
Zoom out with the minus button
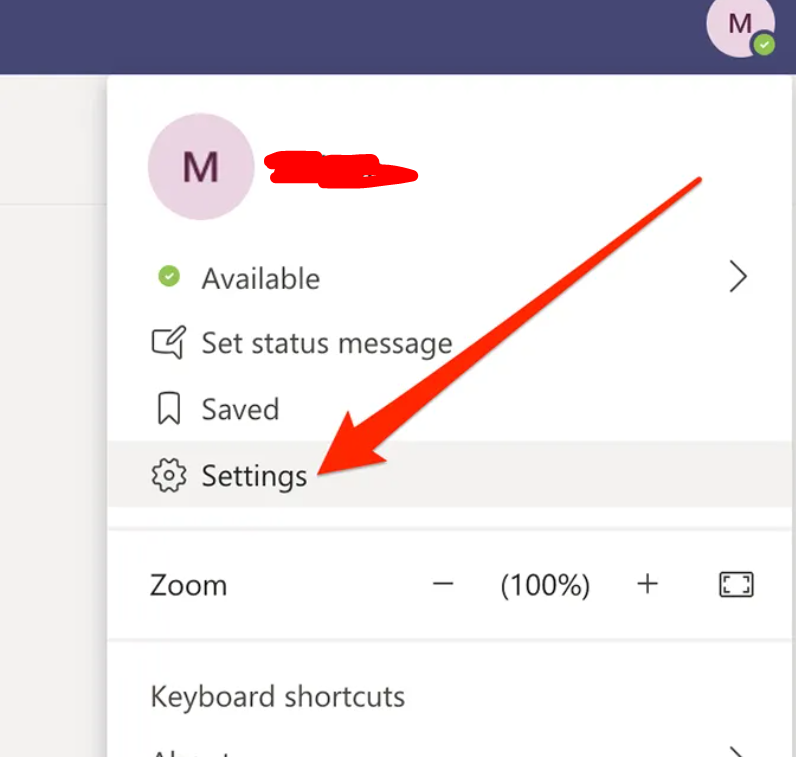tap(443, 584)
